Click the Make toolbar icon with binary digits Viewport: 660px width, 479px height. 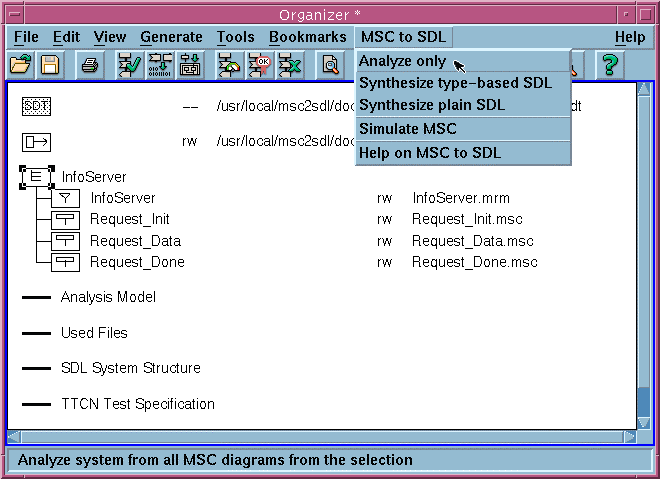[160, 65]
